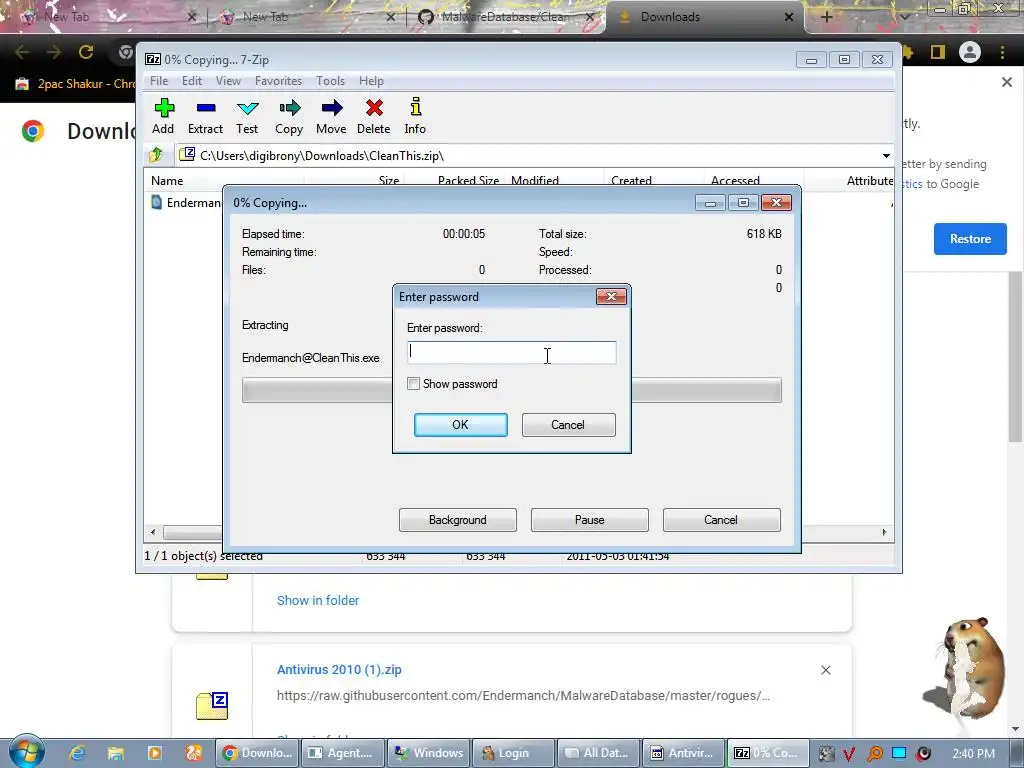
Task: Click the red V tray icon
Action: pyautogui.click(x=849, y=754)
